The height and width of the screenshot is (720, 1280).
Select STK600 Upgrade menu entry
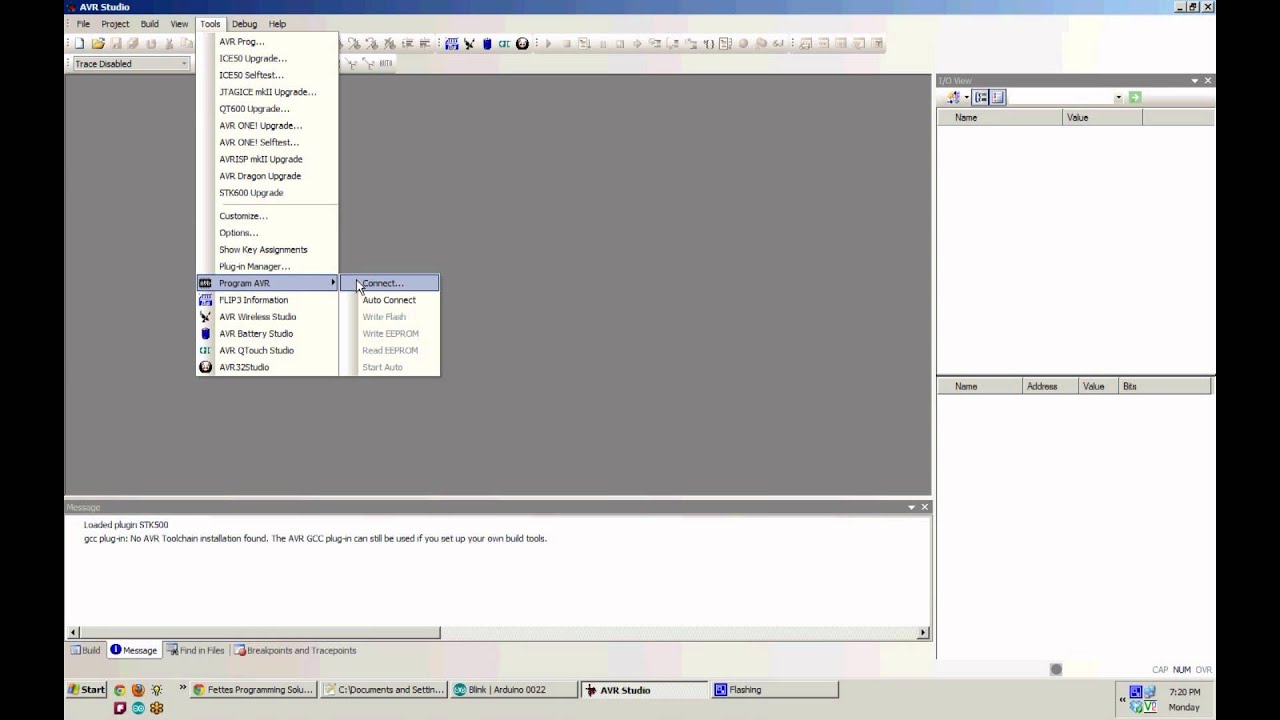[x=268, y=193]
